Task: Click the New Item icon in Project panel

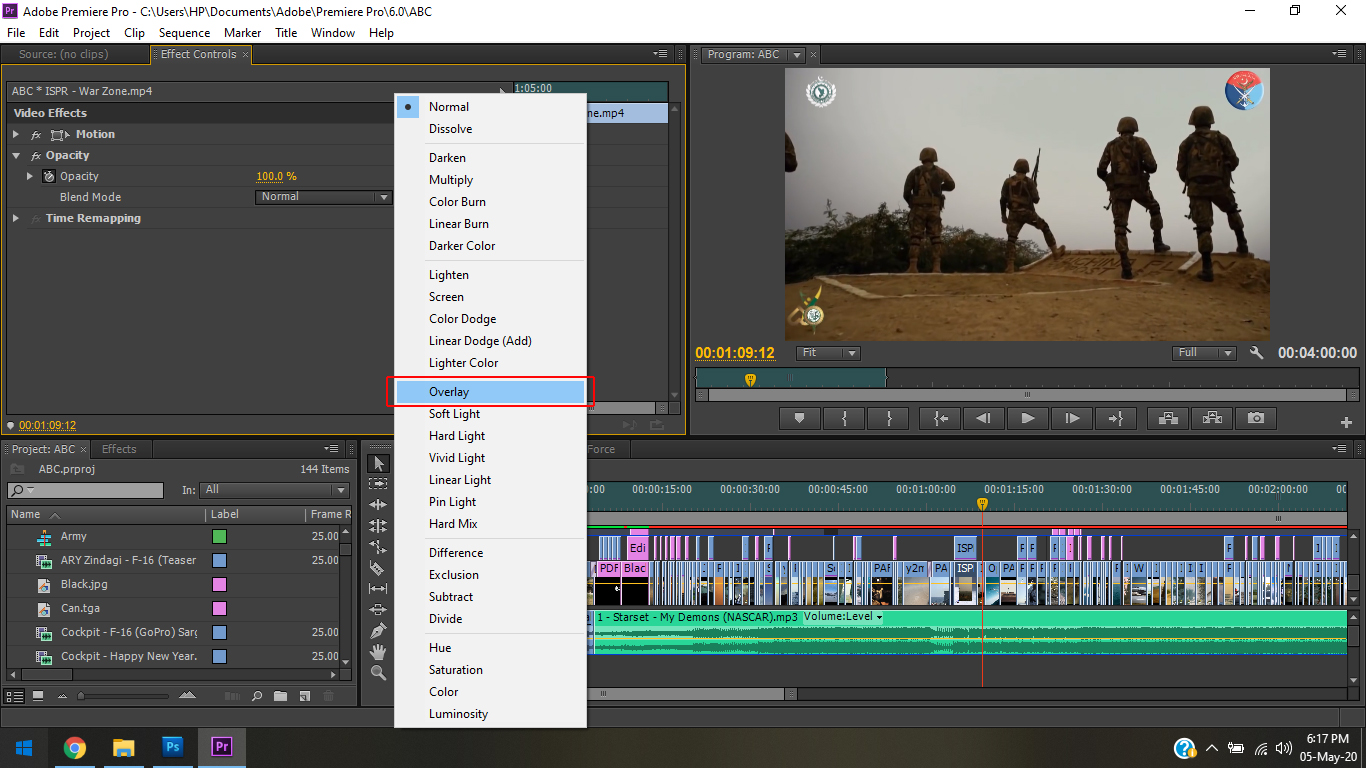Action: 304,695
